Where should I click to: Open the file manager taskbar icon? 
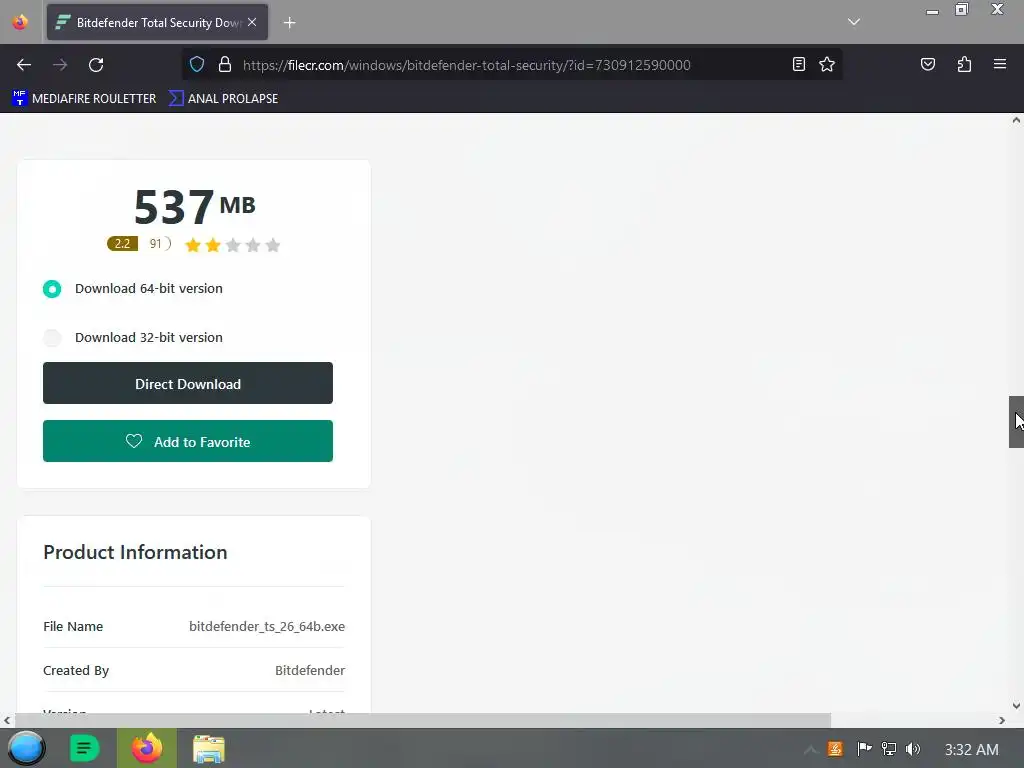(x=209, y=749)
